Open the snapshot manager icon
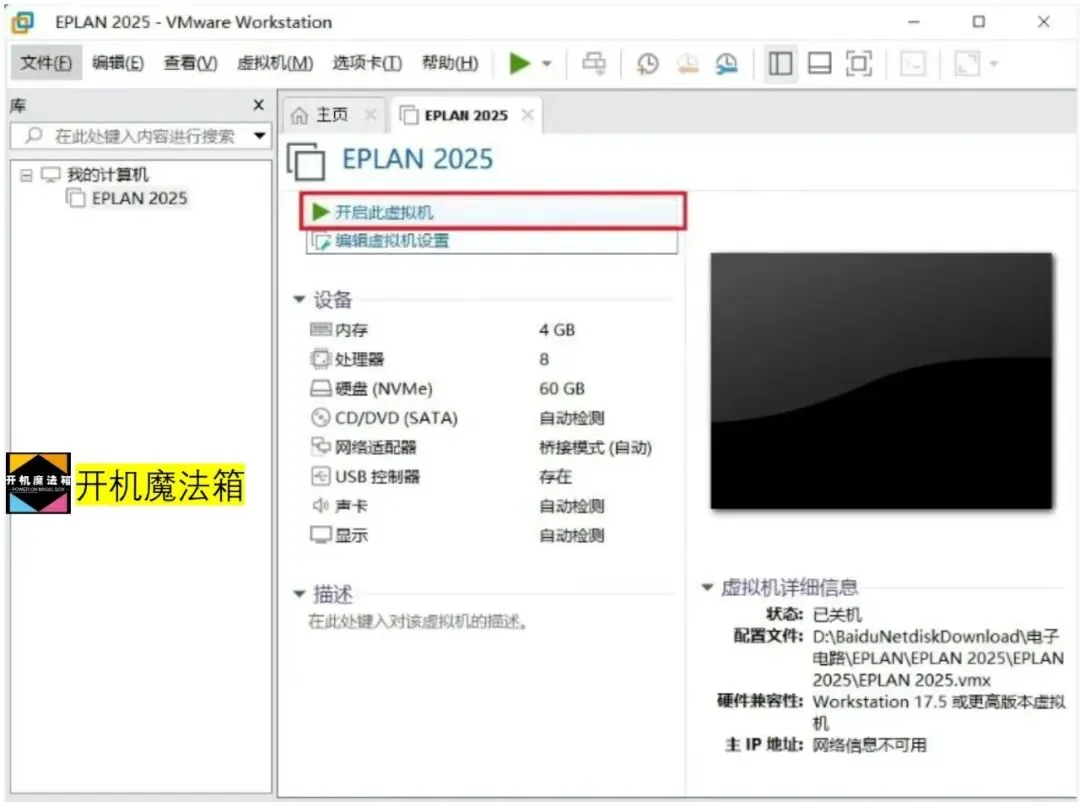Screen dimensions: 1080x802 [x=726, y=63]
